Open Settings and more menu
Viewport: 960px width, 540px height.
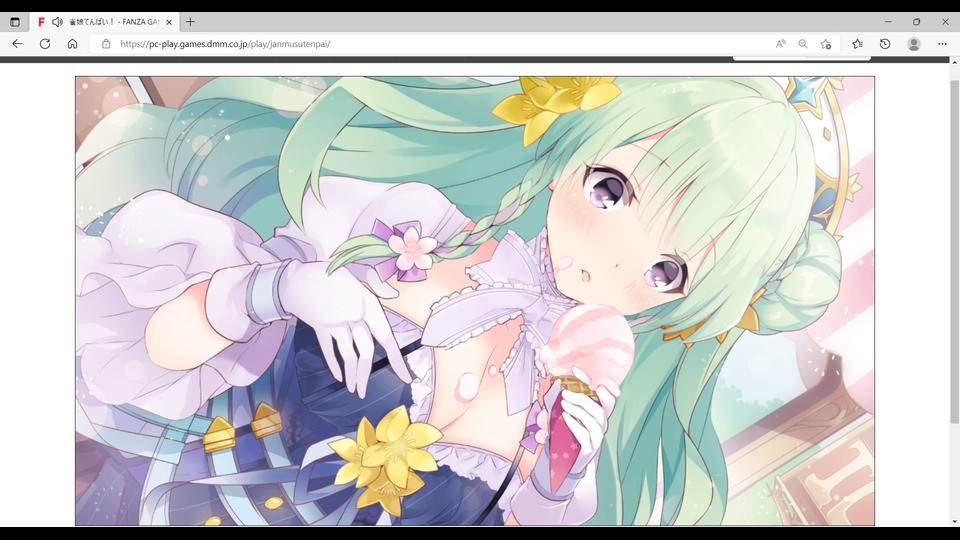(x=942, y=44)
